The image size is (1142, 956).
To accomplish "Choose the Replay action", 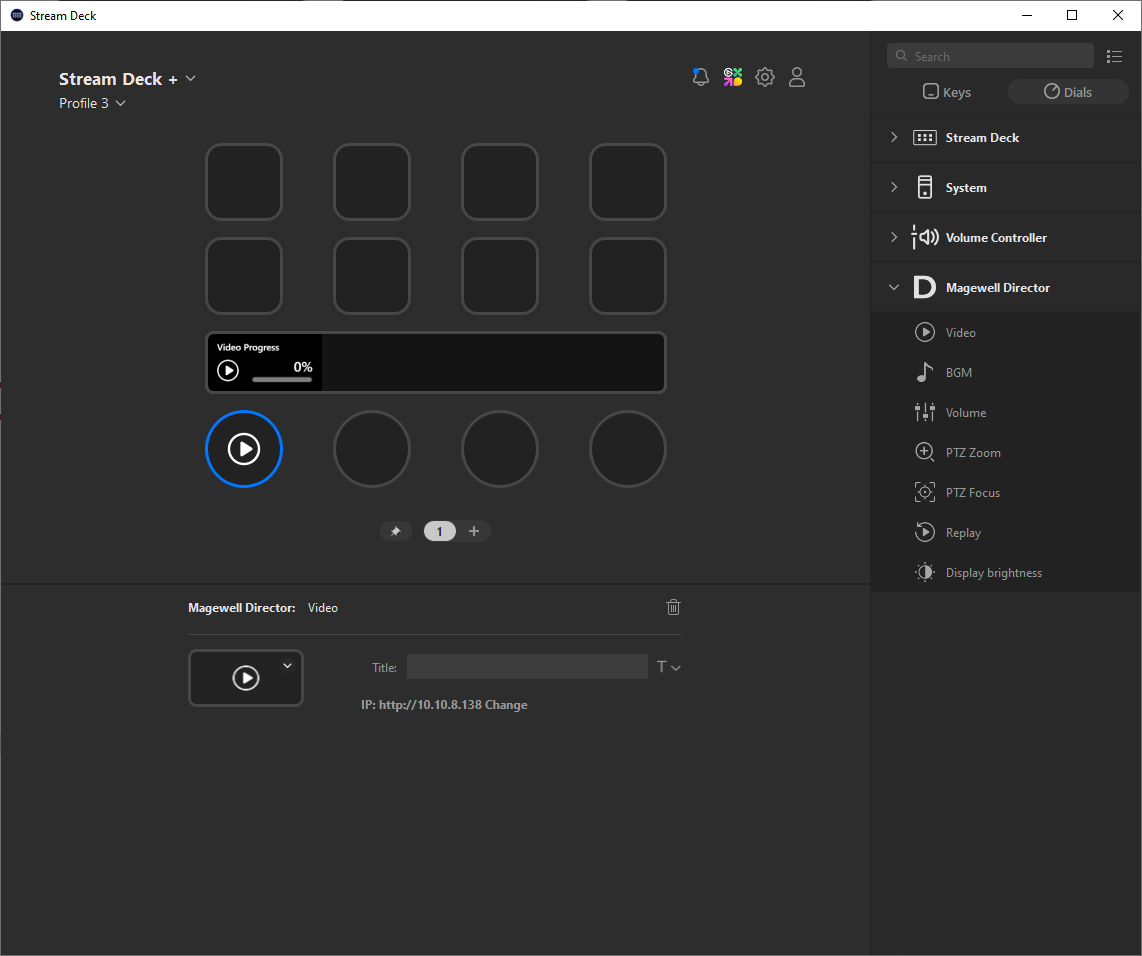I will coord(1006,533).
